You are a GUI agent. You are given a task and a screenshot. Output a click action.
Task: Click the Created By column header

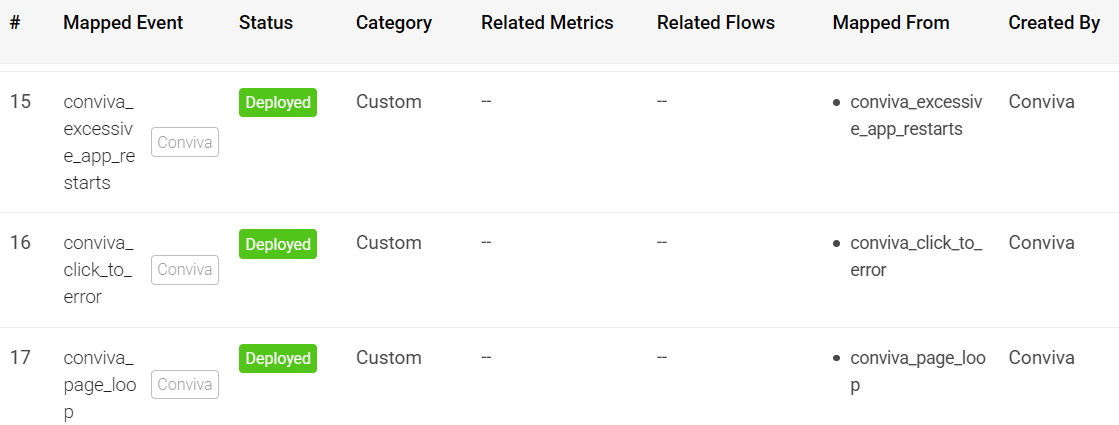pos(1054,23)
